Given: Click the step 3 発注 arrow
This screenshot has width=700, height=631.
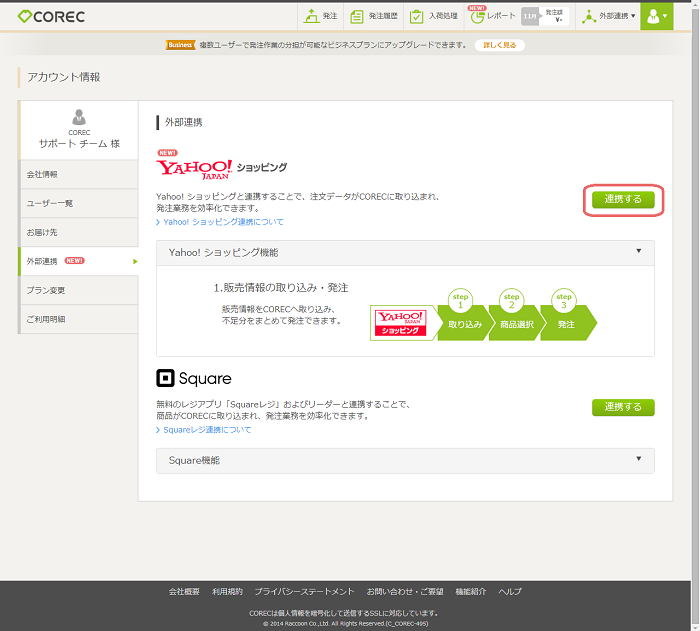Looking at the screenshot, I should pyautogui.click(x=568, y=322).
